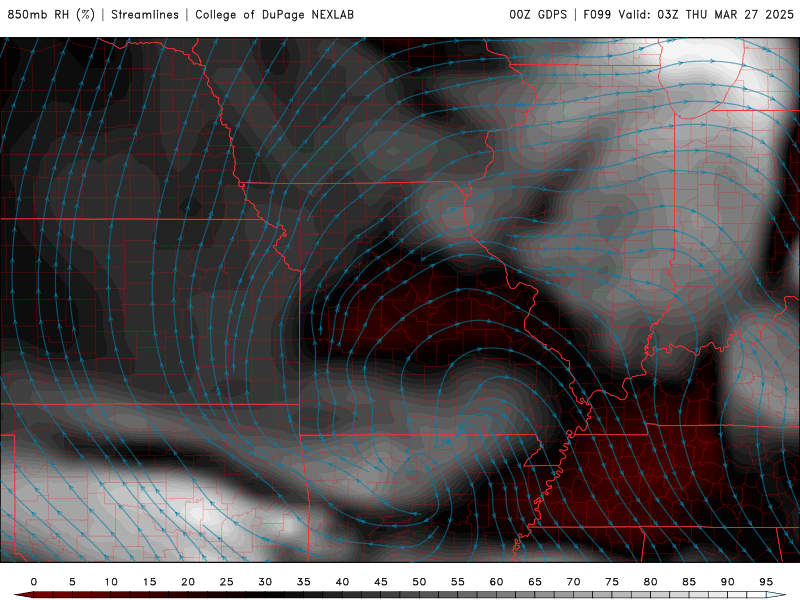
Task: Click the "90" value on the color scale
Action: [728, 582]
